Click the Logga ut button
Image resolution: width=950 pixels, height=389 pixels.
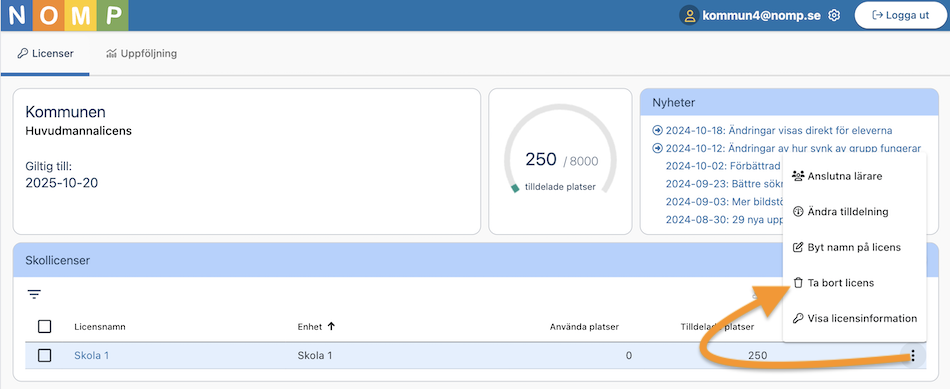click(900, 16)
